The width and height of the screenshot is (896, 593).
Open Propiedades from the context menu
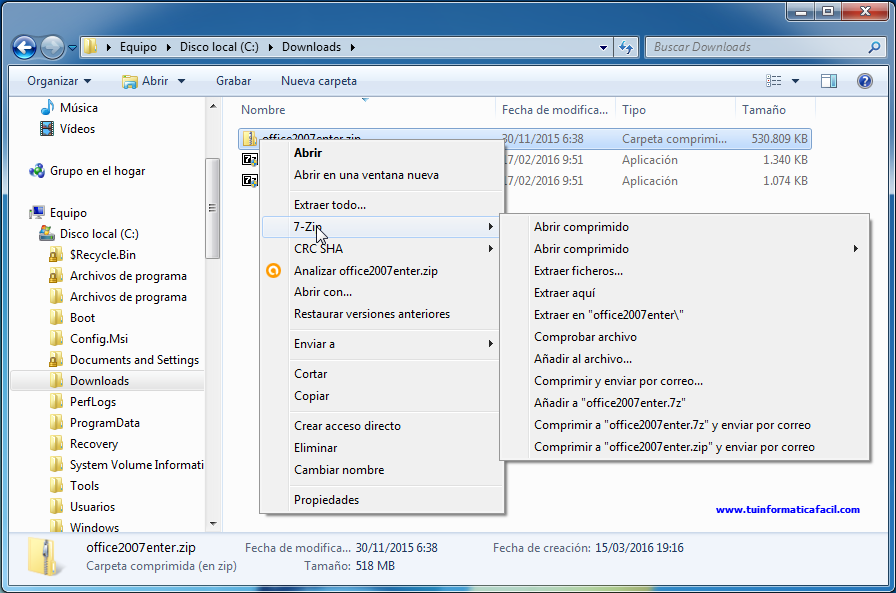coord(382,500)
